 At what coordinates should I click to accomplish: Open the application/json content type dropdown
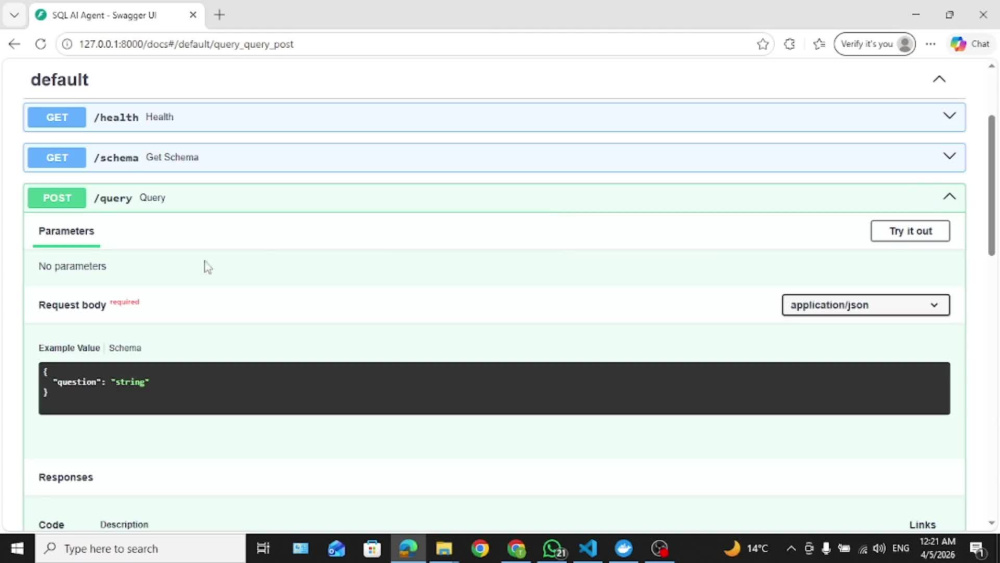pos(865,305)
